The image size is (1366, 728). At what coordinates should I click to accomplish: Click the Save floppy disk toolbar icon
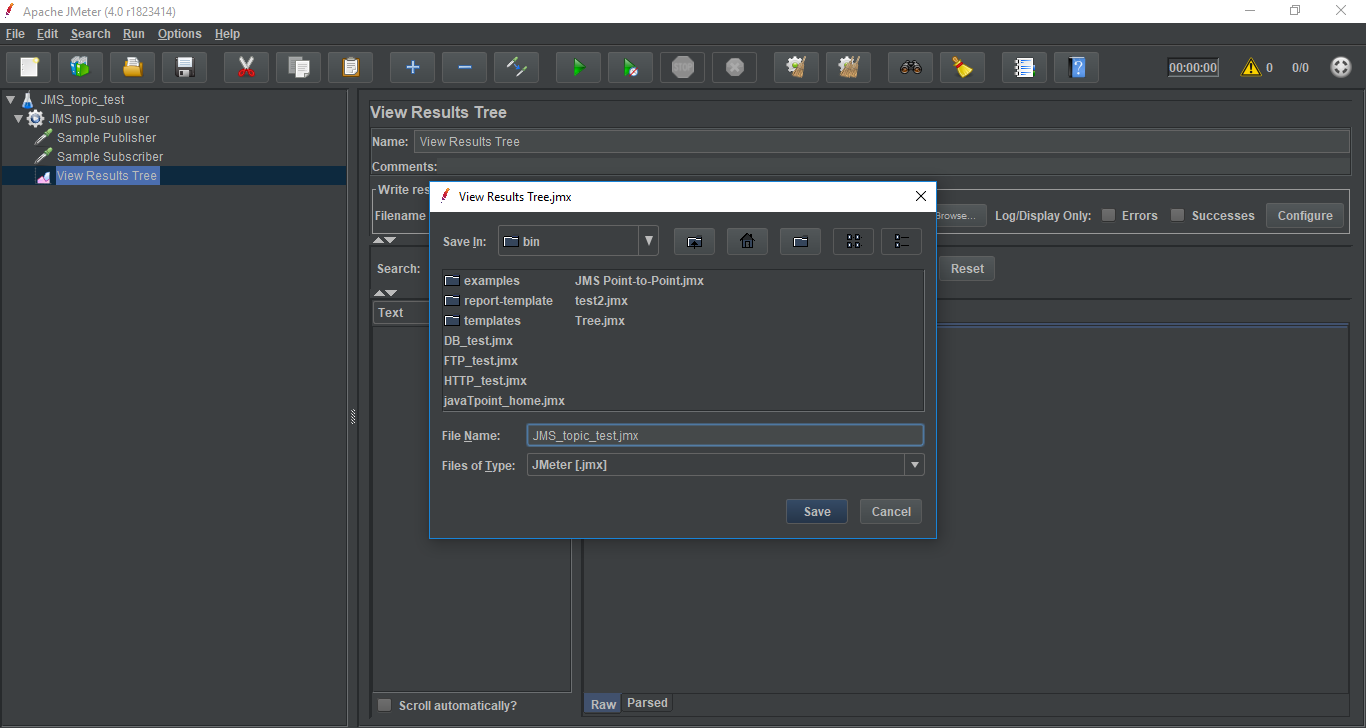click(x=184, y=68)
